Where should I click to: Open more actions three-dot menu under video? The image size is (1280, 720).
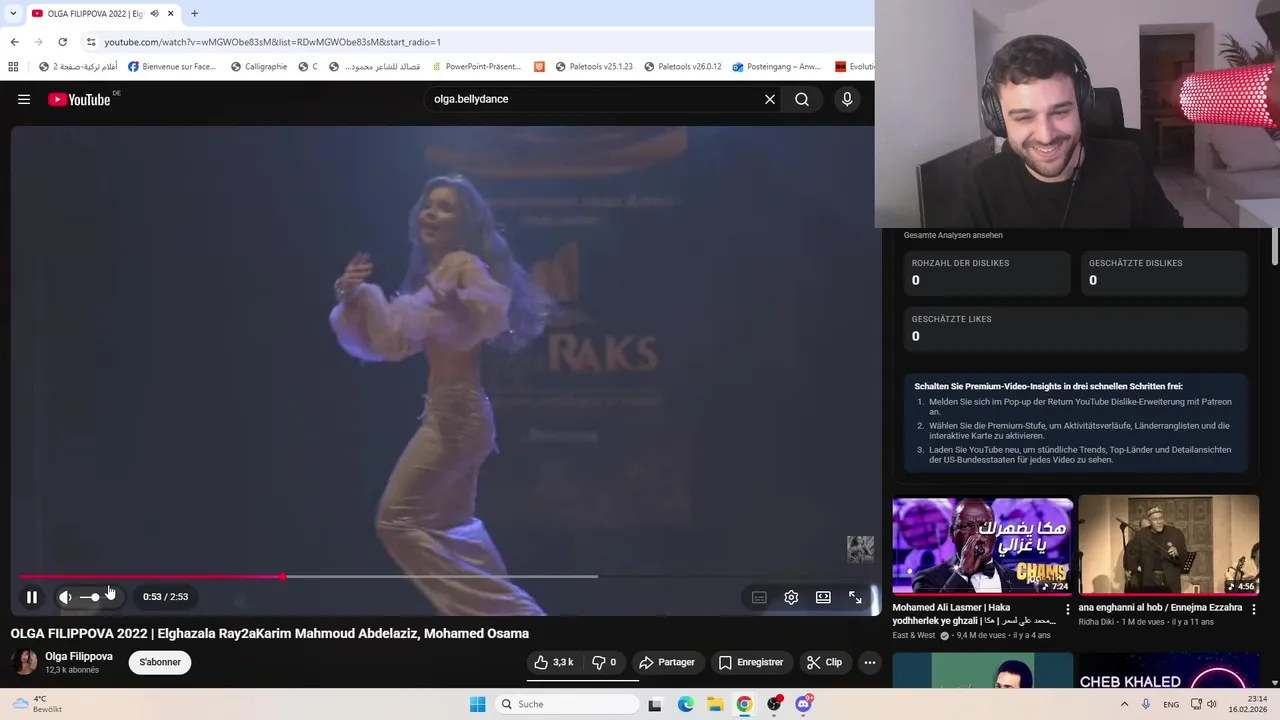[870, 662]
